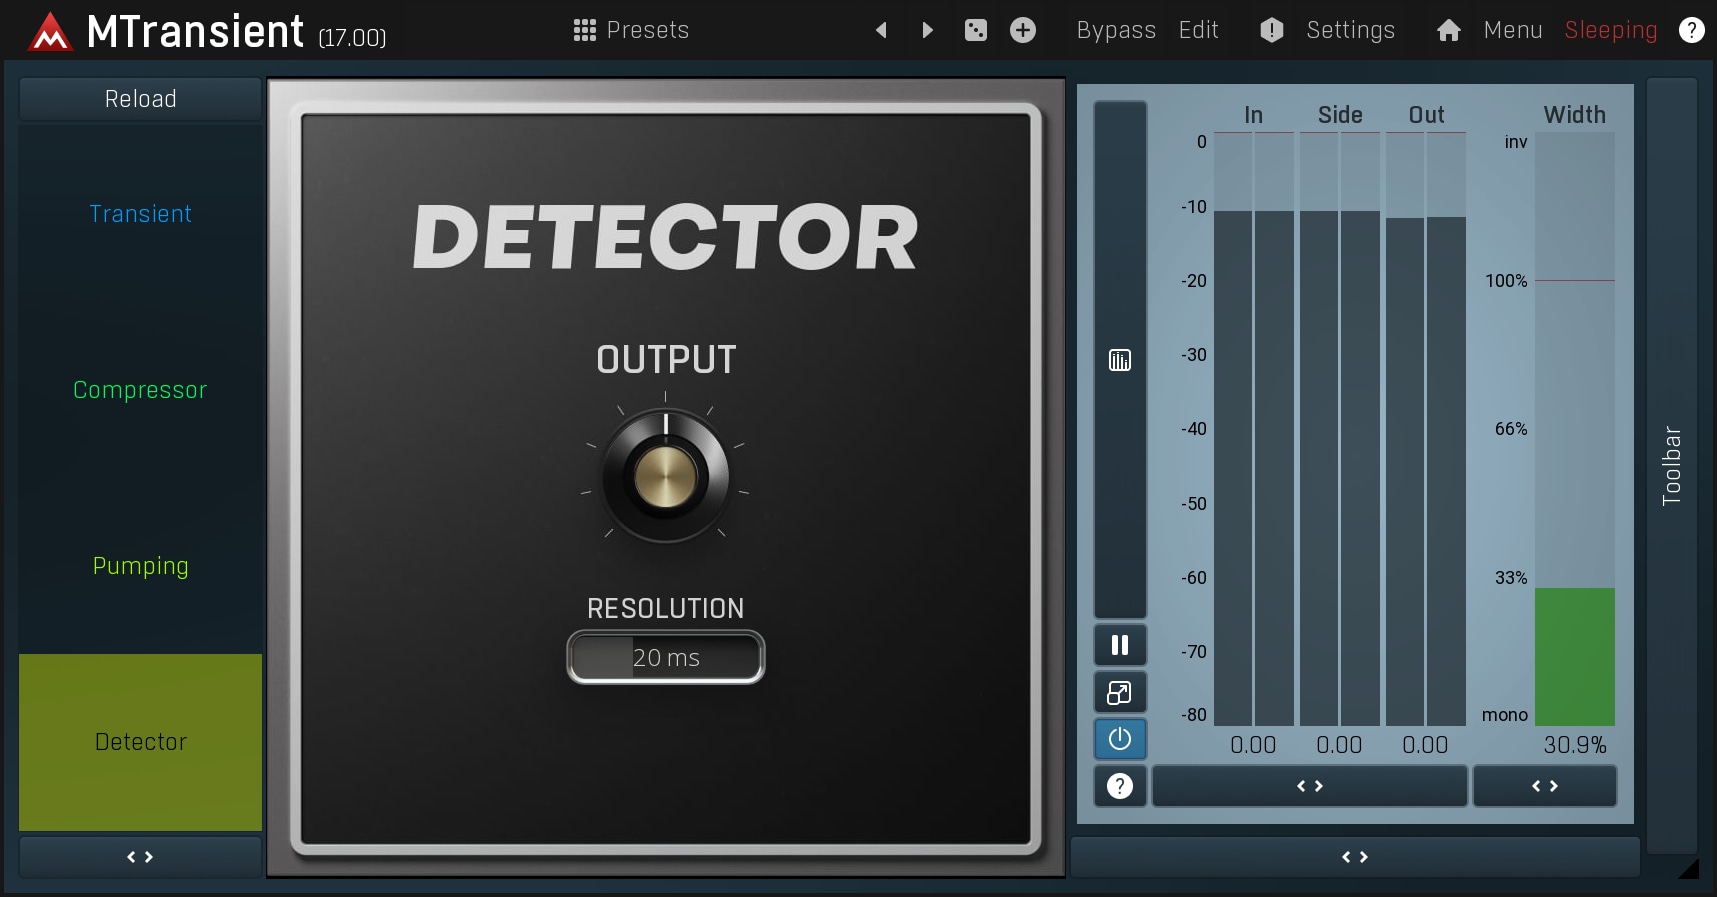Select the Compressor tab

tap(140, 390)
